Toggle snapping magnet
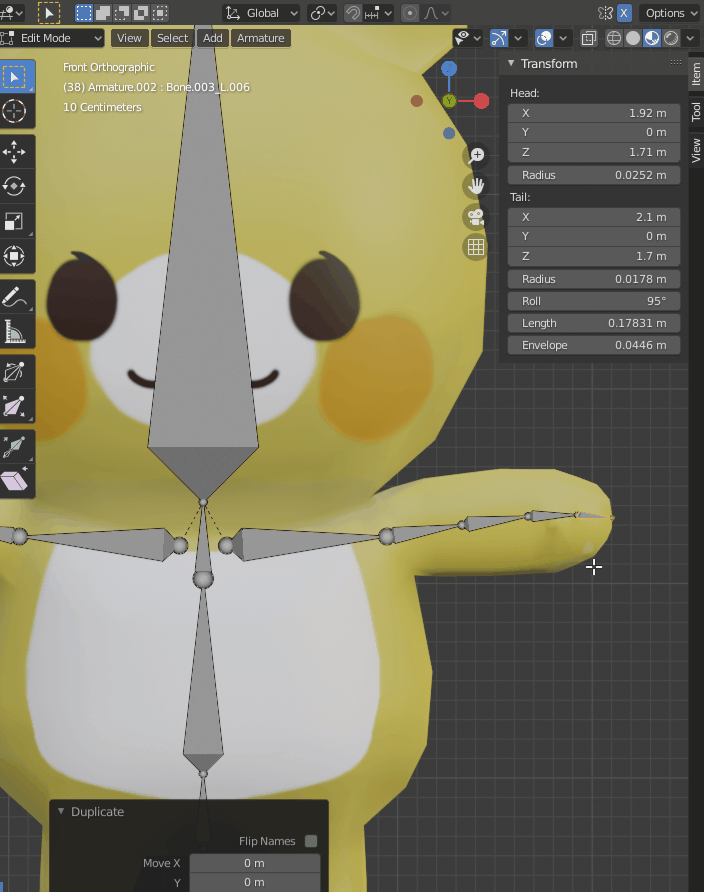Screen dimensions: 704x892 tap(353, 13)
